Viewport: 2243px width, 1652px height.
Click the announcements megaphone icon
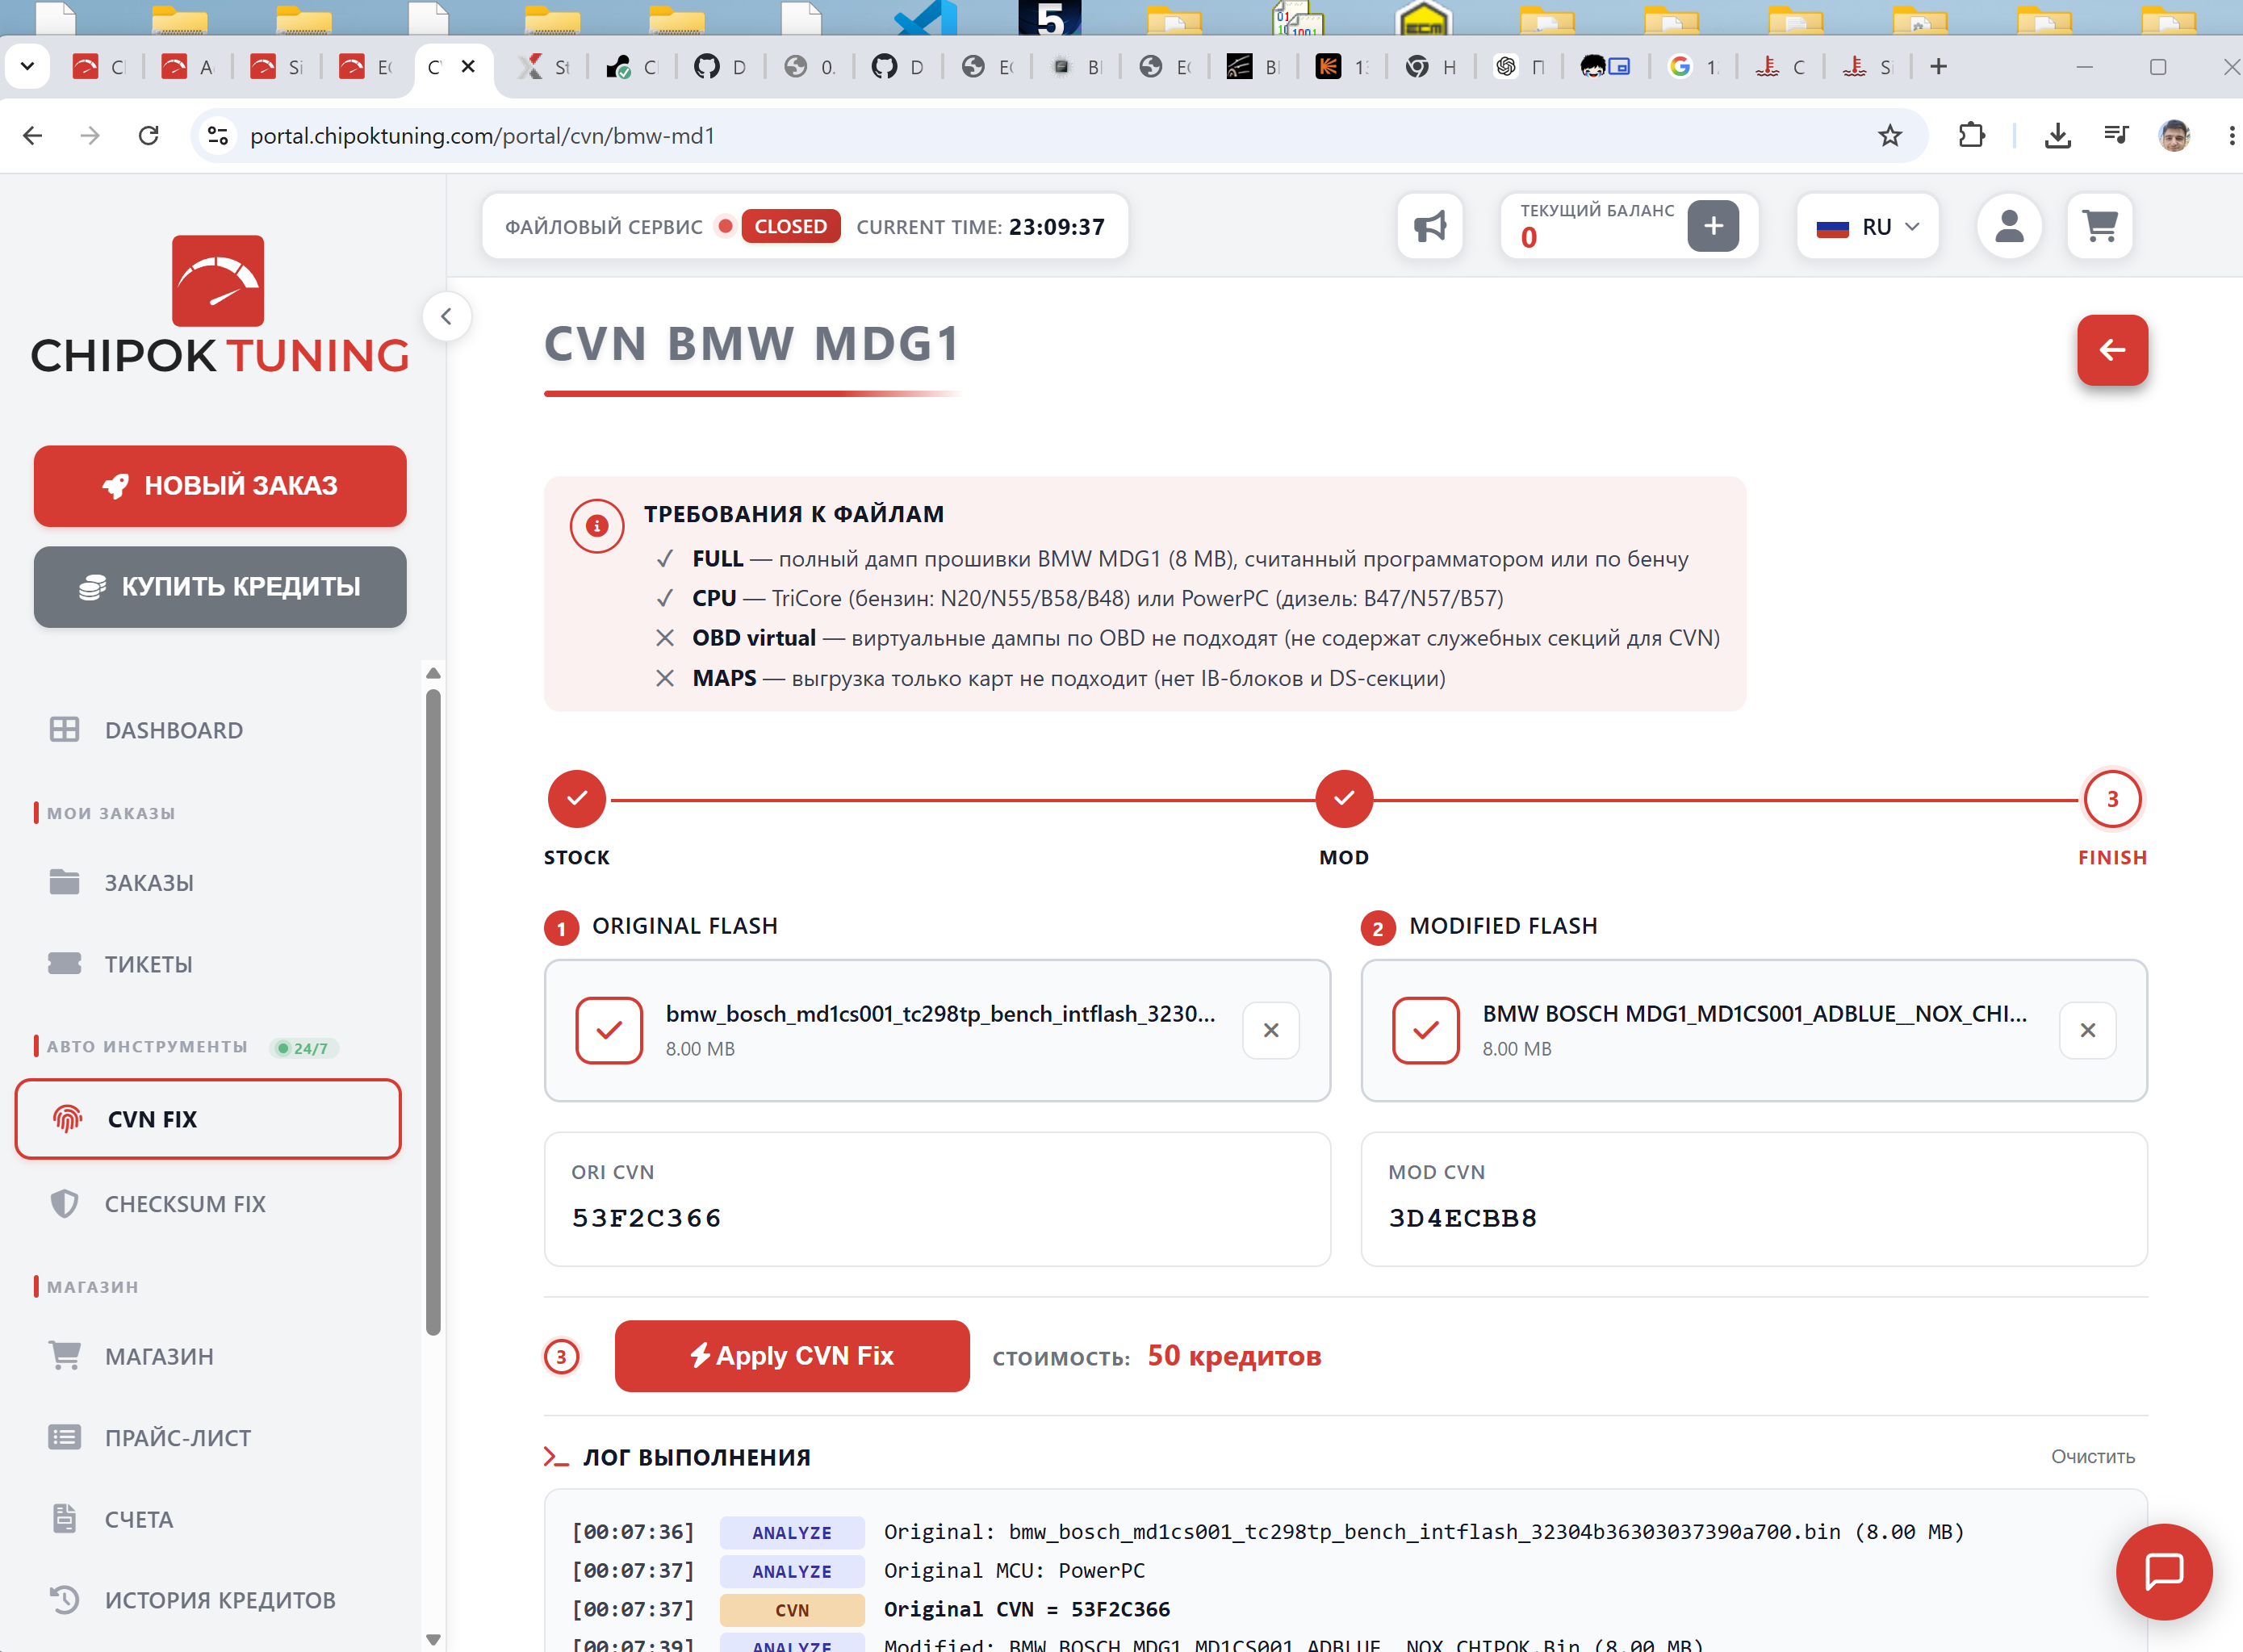point(1430,227)
